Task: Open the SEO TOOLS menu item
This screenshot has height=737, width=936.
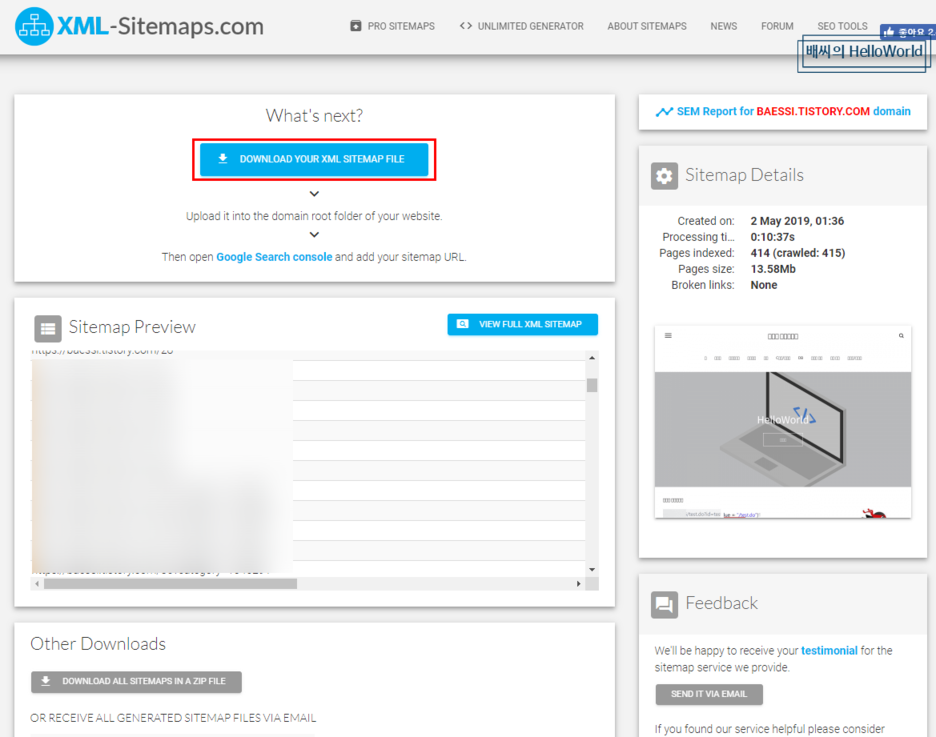Action: (x=842, y=26)
